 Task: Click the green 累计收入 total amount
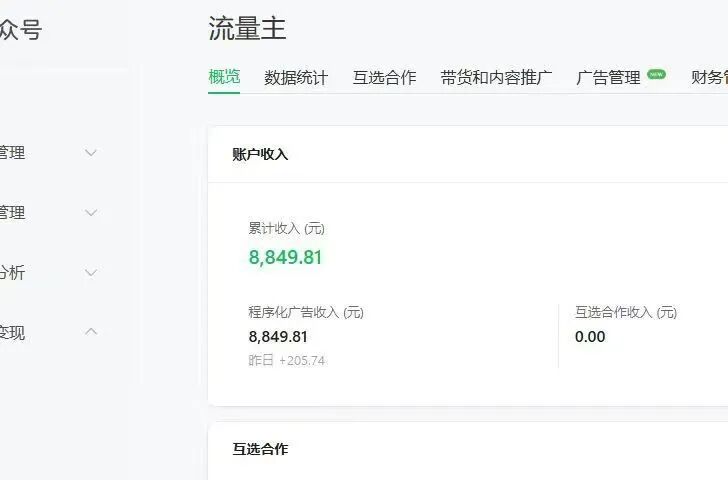(285, 257)
